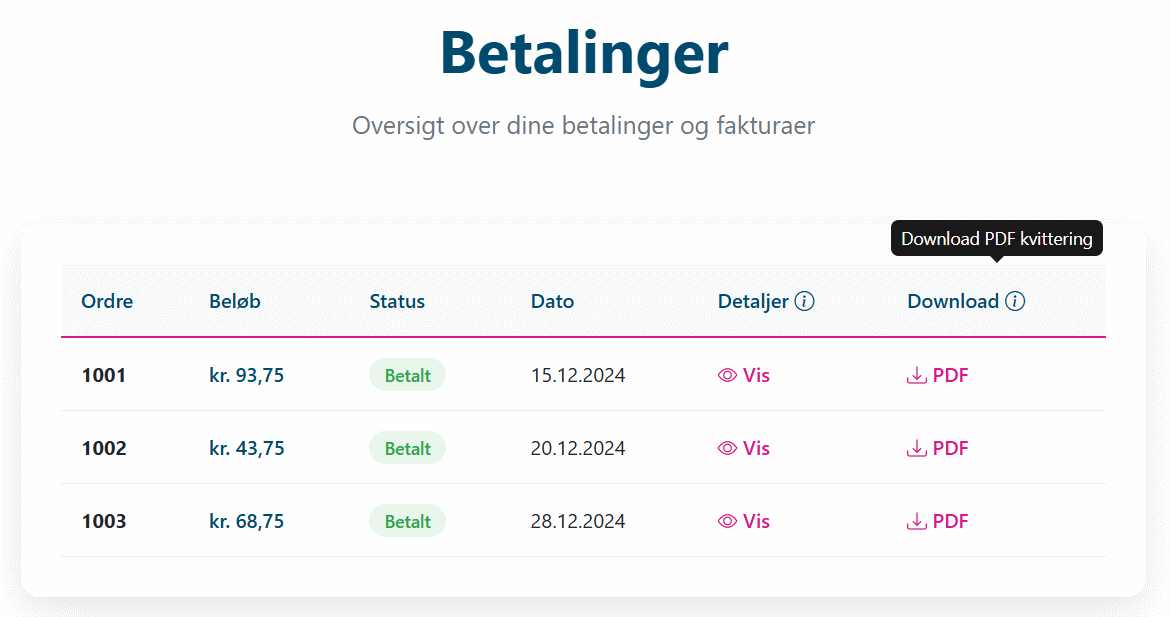Open Vis details link for 20.12.2024 payment
Image resolution: width=1171 pixels, height=617 pixels.
point(744,448)
